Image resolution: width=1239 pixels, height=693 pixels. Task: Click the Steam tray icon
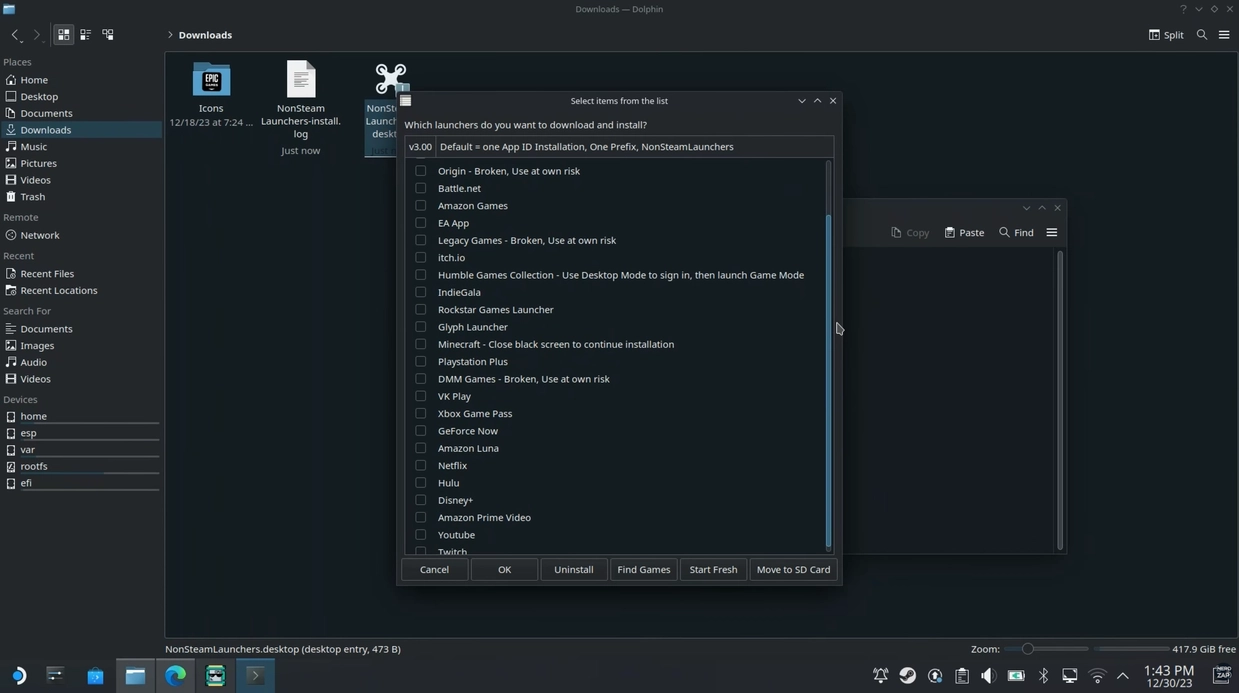[x=907, y=676]
